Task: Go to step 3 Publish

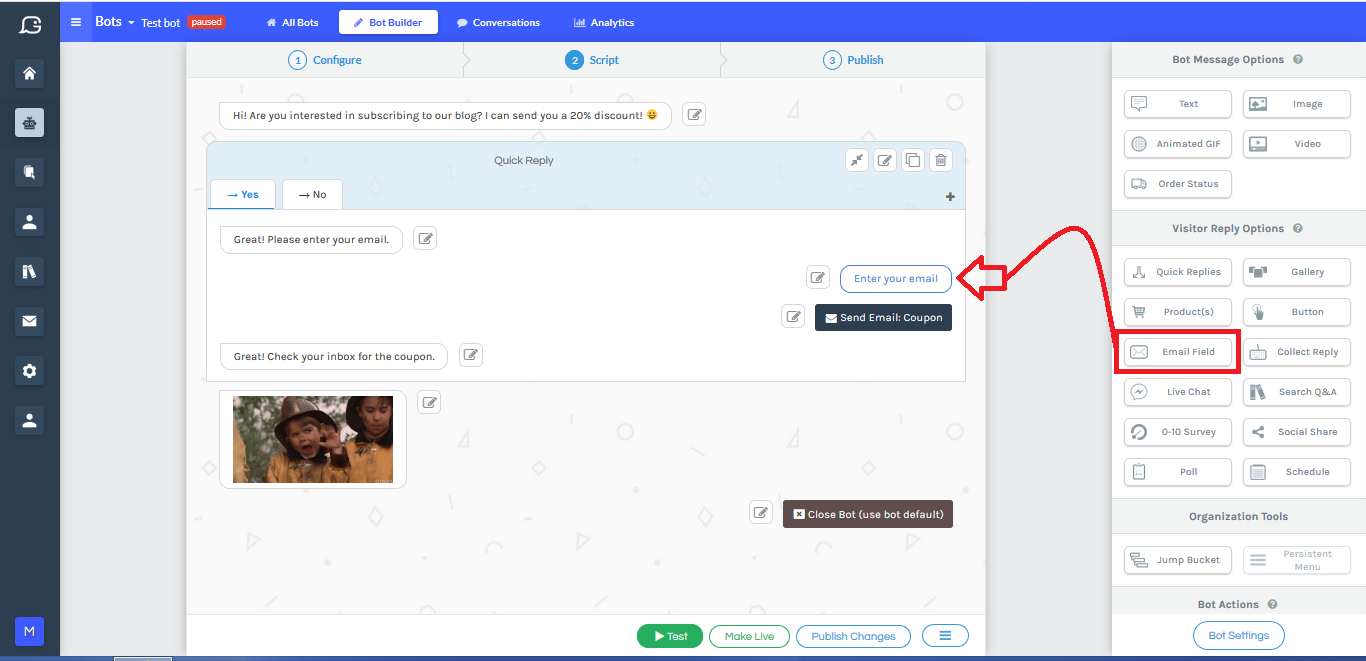Action: 853,60
